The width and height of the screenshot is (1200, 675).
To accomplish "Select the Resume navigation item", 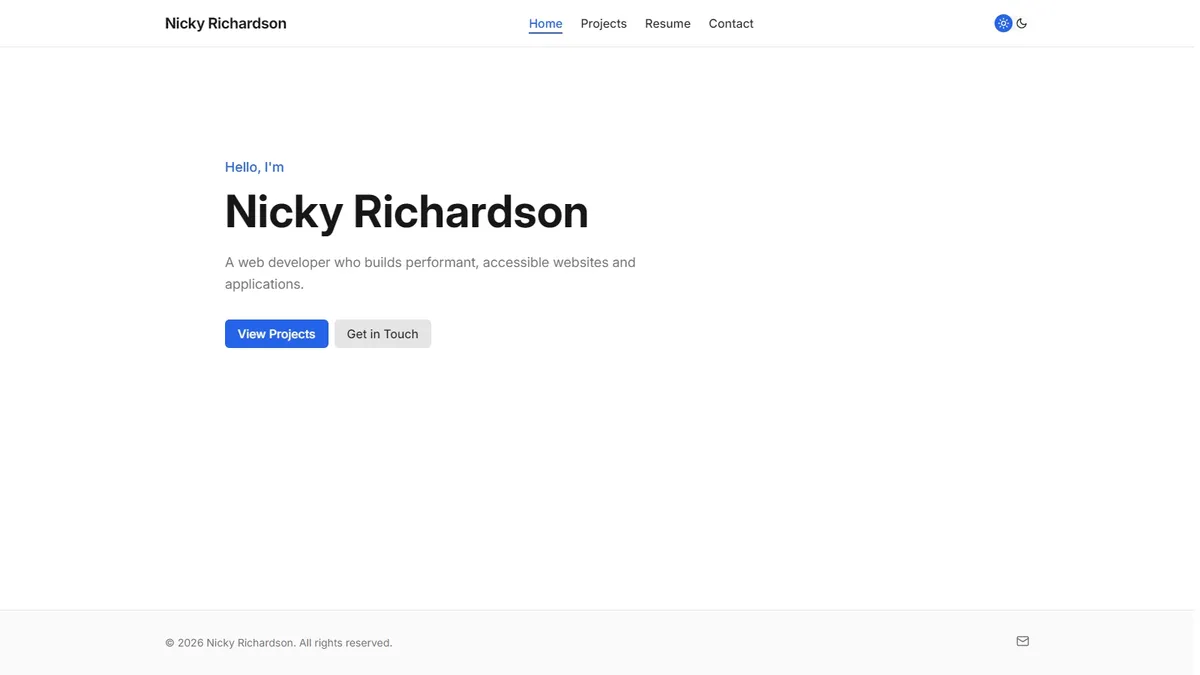I will 667,23.
